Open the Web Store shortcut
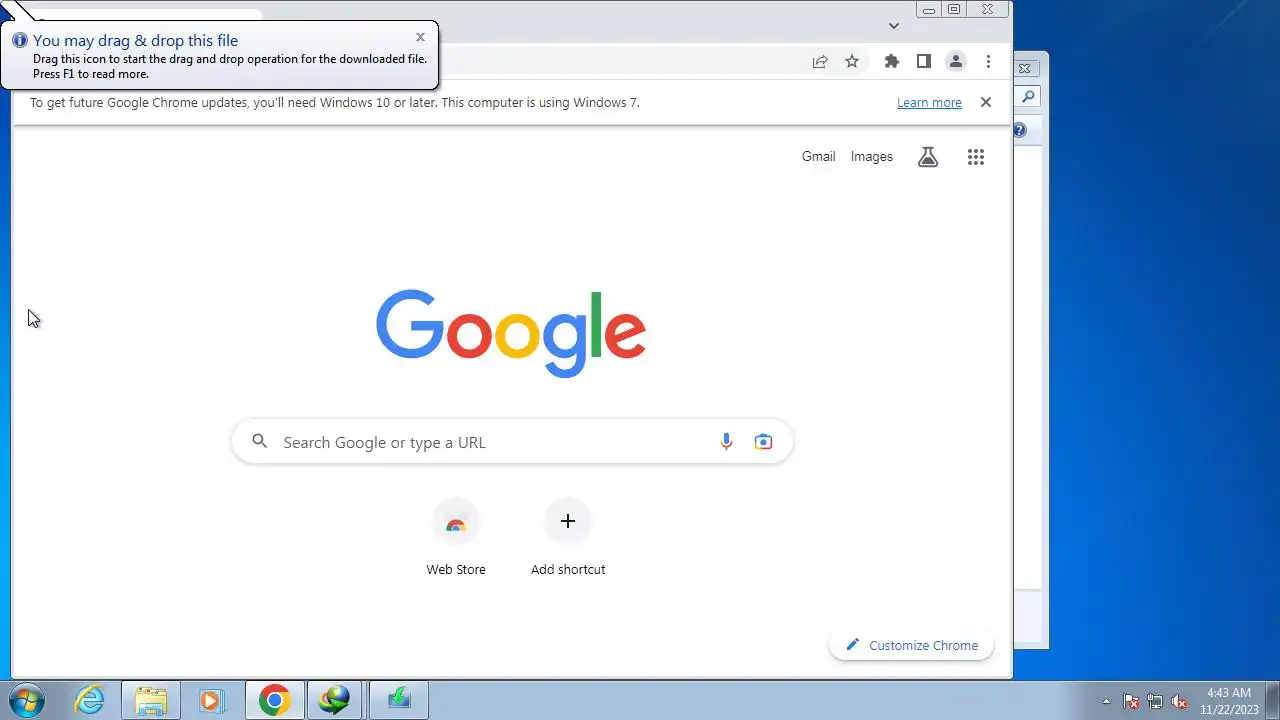 (x=456, y=538)
